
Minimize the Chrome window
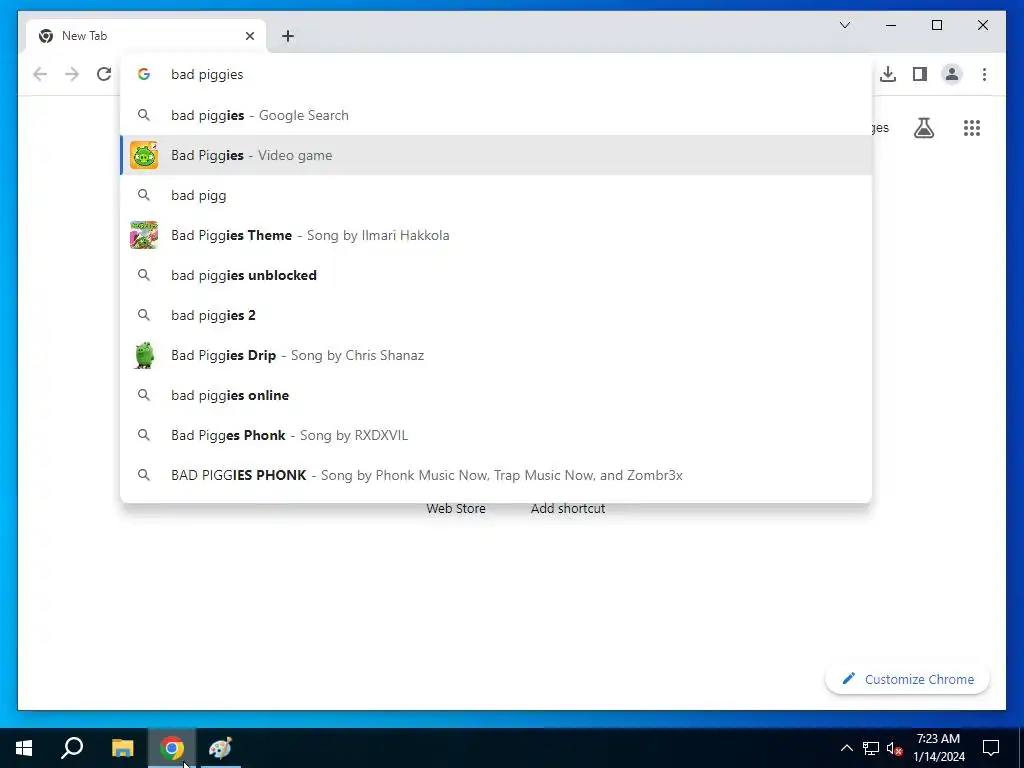tap(891, 25)
